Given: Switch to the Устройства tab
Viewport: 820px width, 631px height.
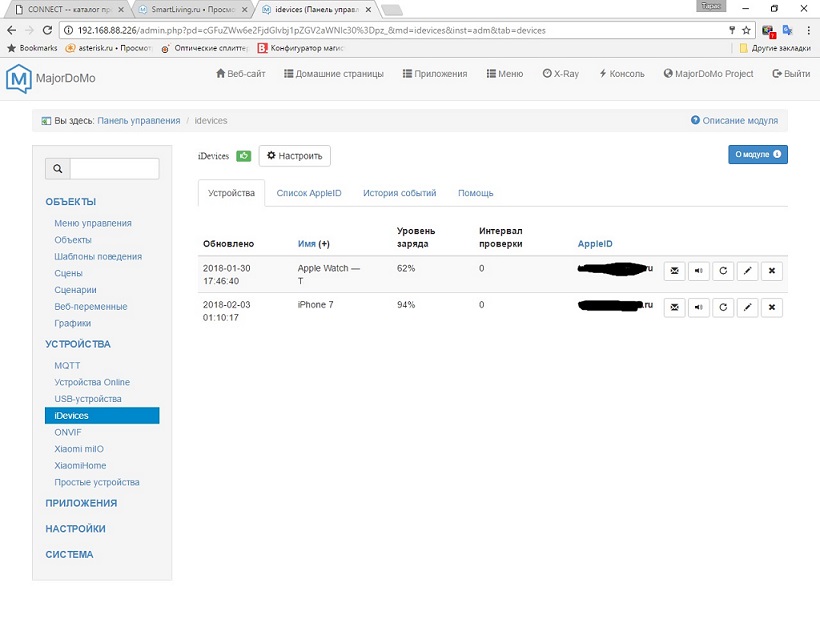Looking at the screenshot, I should (231, 193).
